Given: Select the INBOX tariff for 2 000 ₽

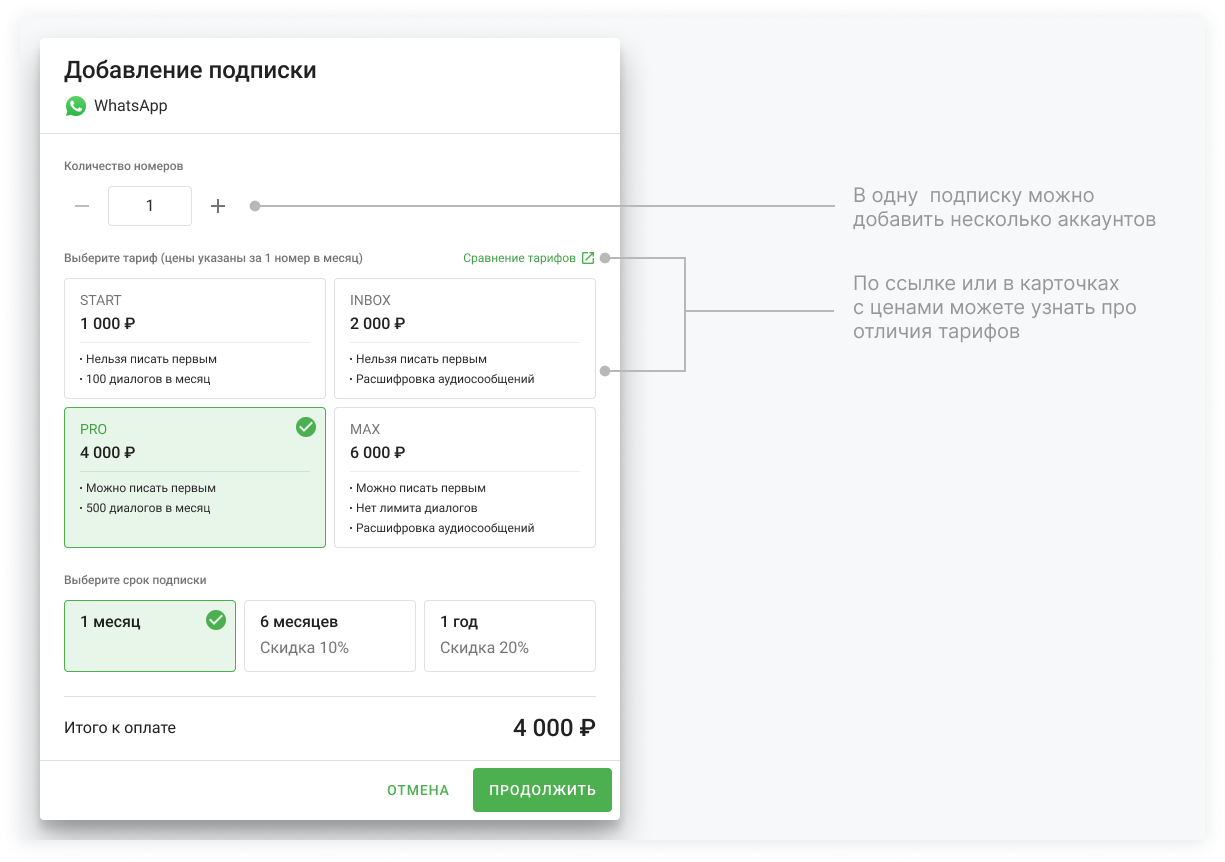Looking at the screenshot, I should pos(464,338).
